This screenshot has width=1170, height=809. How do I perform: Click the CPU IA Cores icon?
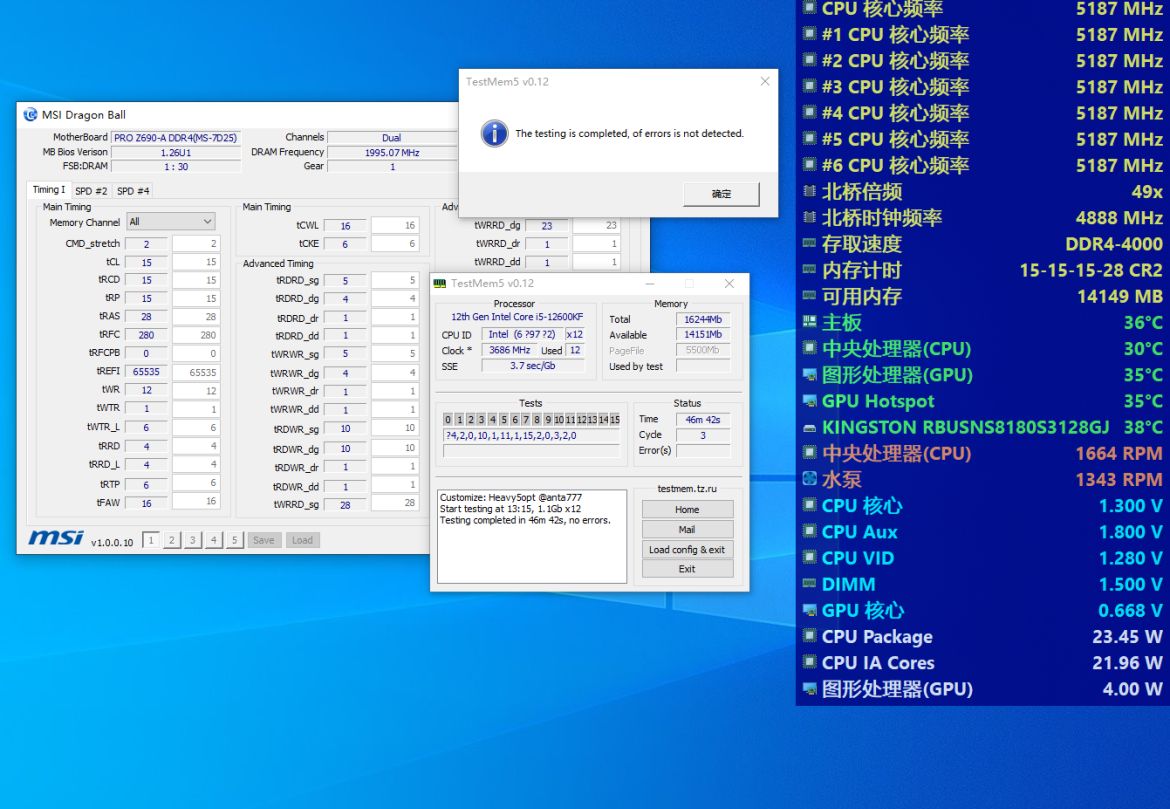(x=809, y=662)
